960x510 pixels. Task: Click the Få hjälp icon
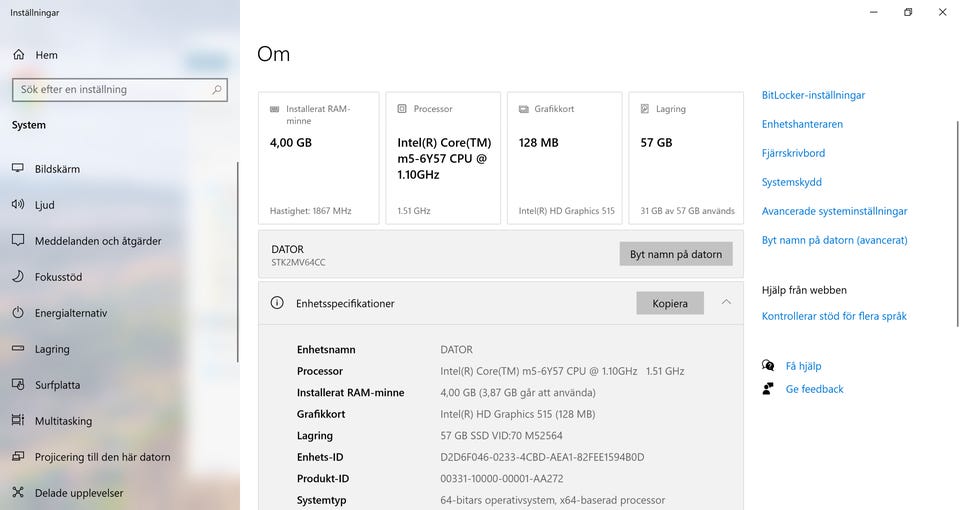coord(768,366)
